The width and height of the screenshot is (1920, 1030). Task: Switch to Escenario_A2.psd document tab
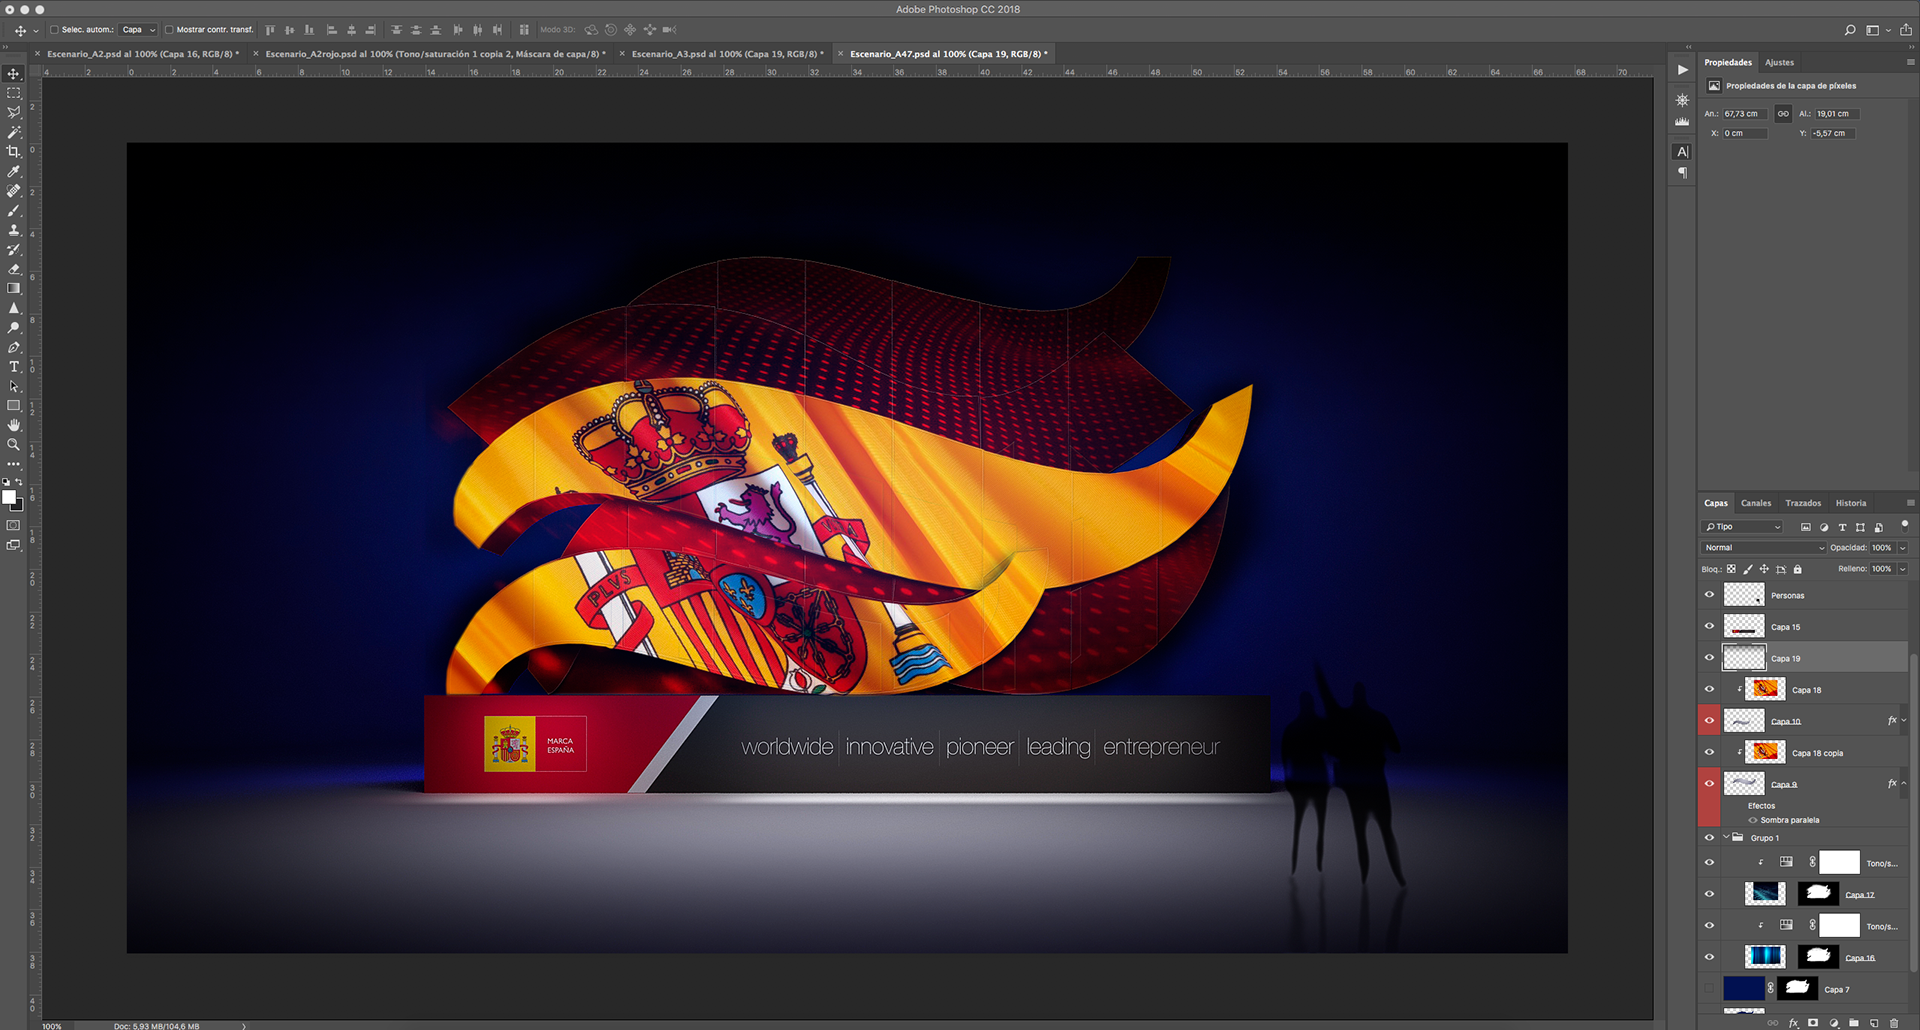(143, 54)
